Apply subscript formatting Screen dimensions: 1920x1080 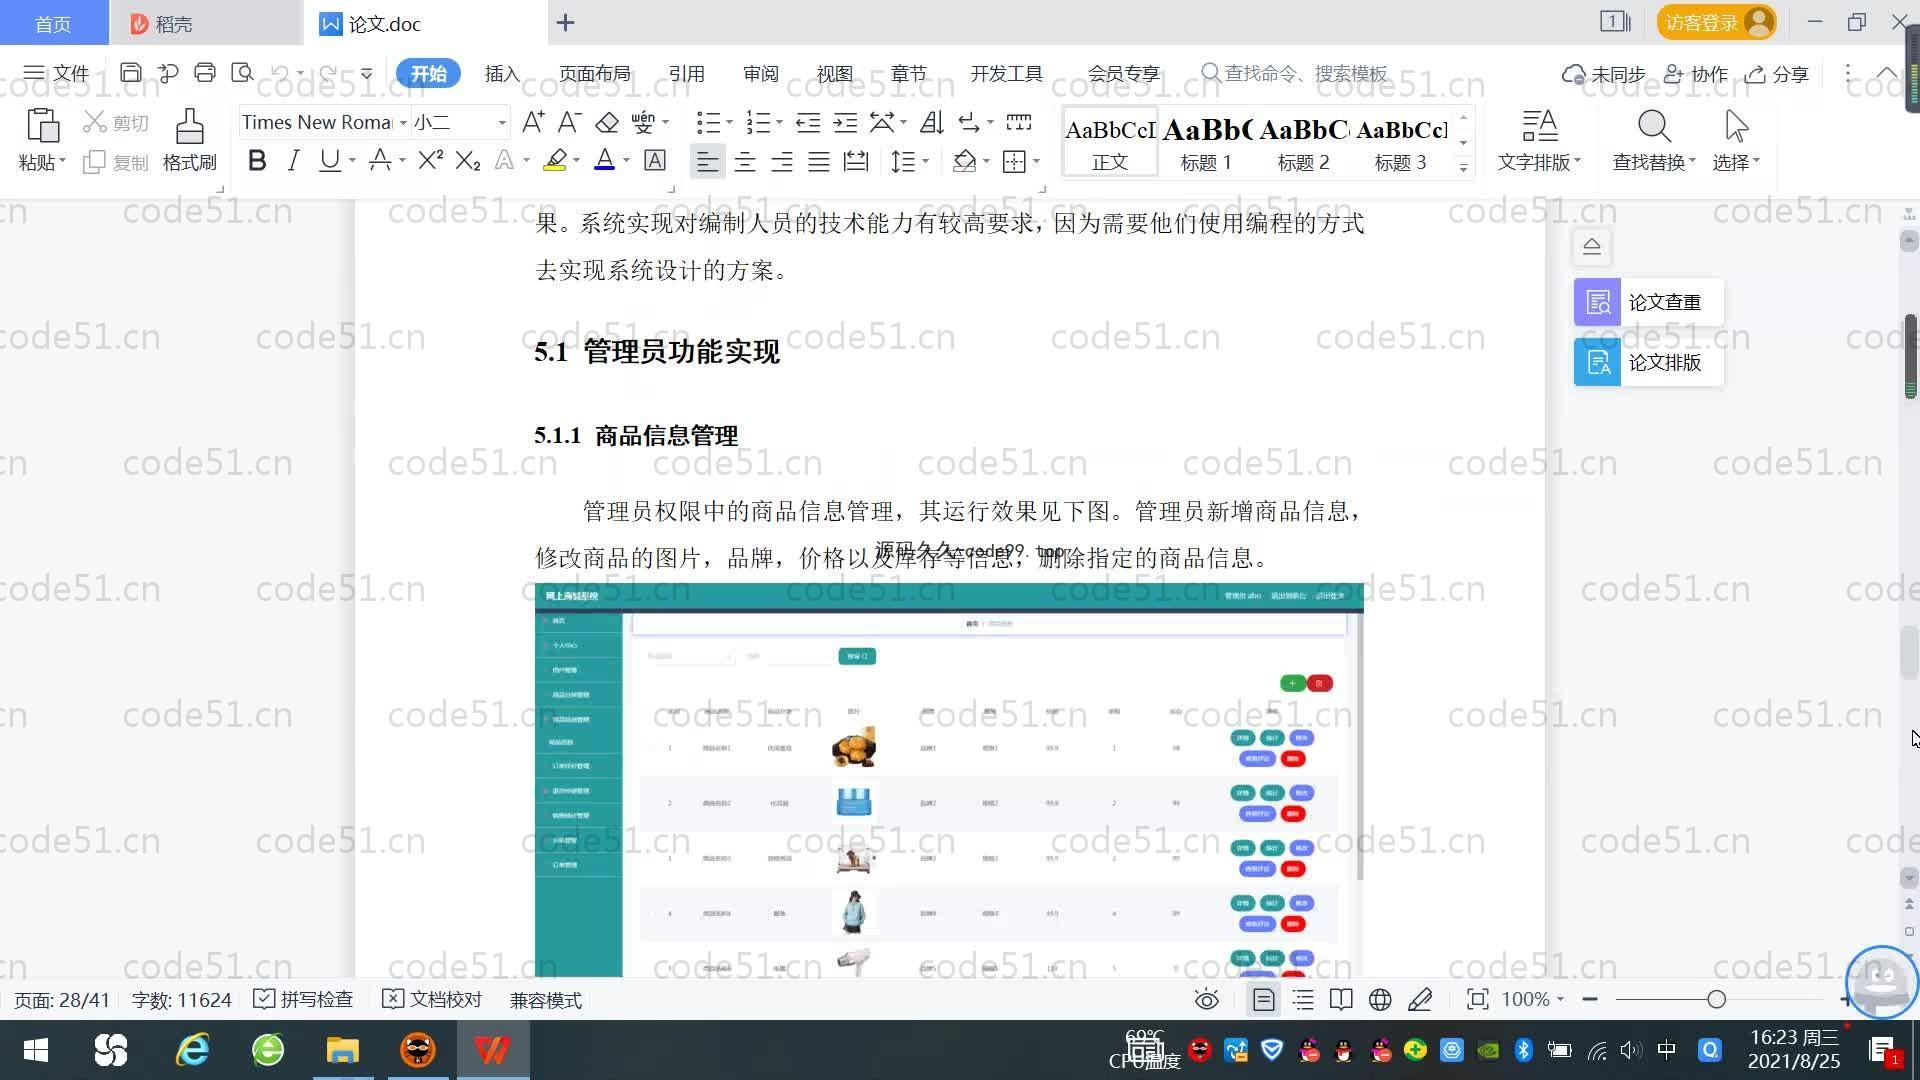pos(468,161)
